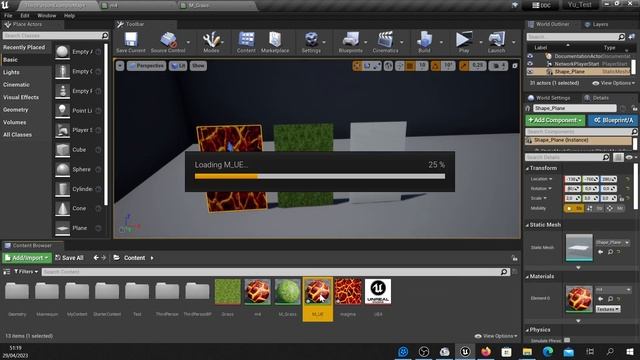This screenshot has height=360, width=640.
Task: Open Show viewport options dropdown
Action: click(198, 66)
